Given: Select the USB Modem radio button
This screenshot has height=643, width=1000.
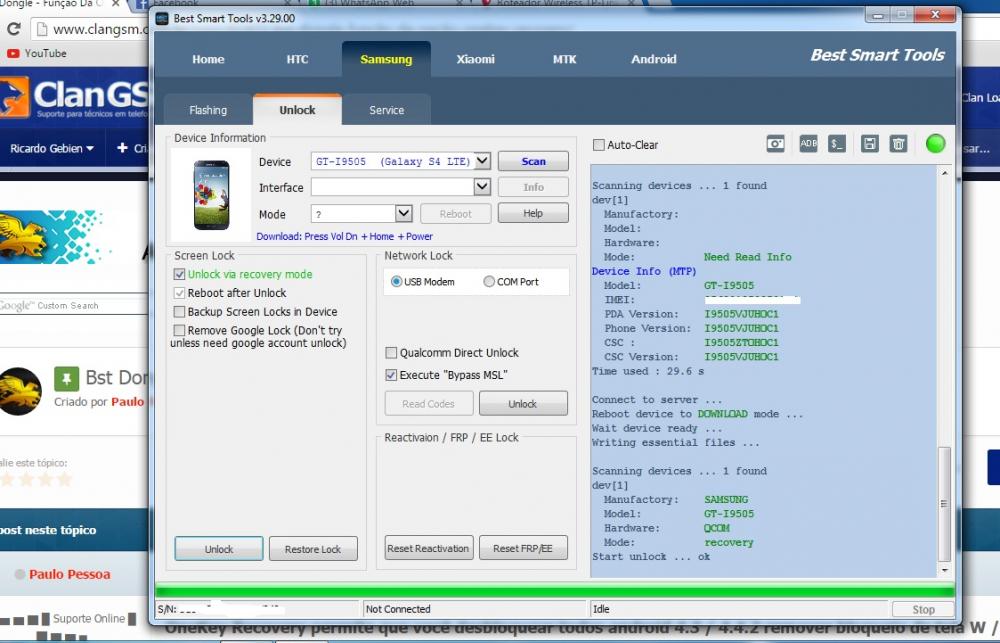Looking at the screenshot, I should click(397, 281).
